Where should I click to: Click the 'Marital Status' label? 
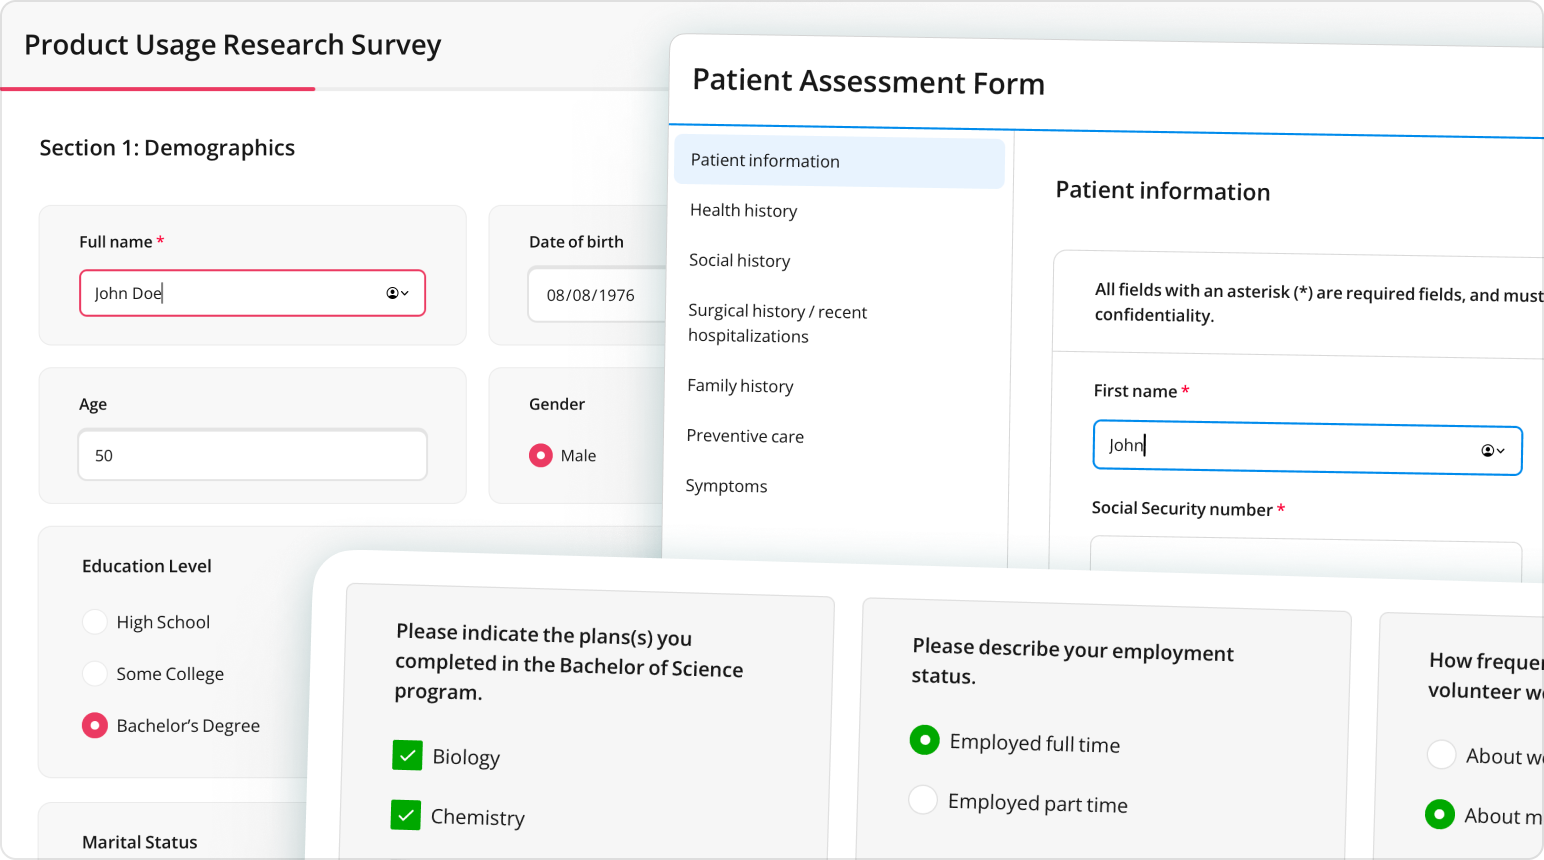pos(140,842)
